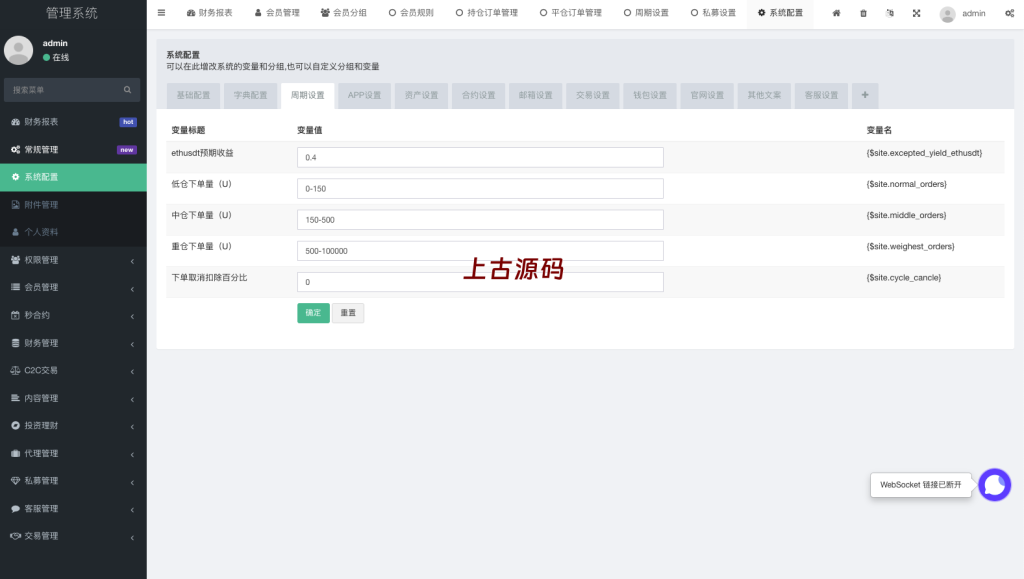Expand 内容管理 sidebar menu

pyautogui.click(x=73, y=398)
